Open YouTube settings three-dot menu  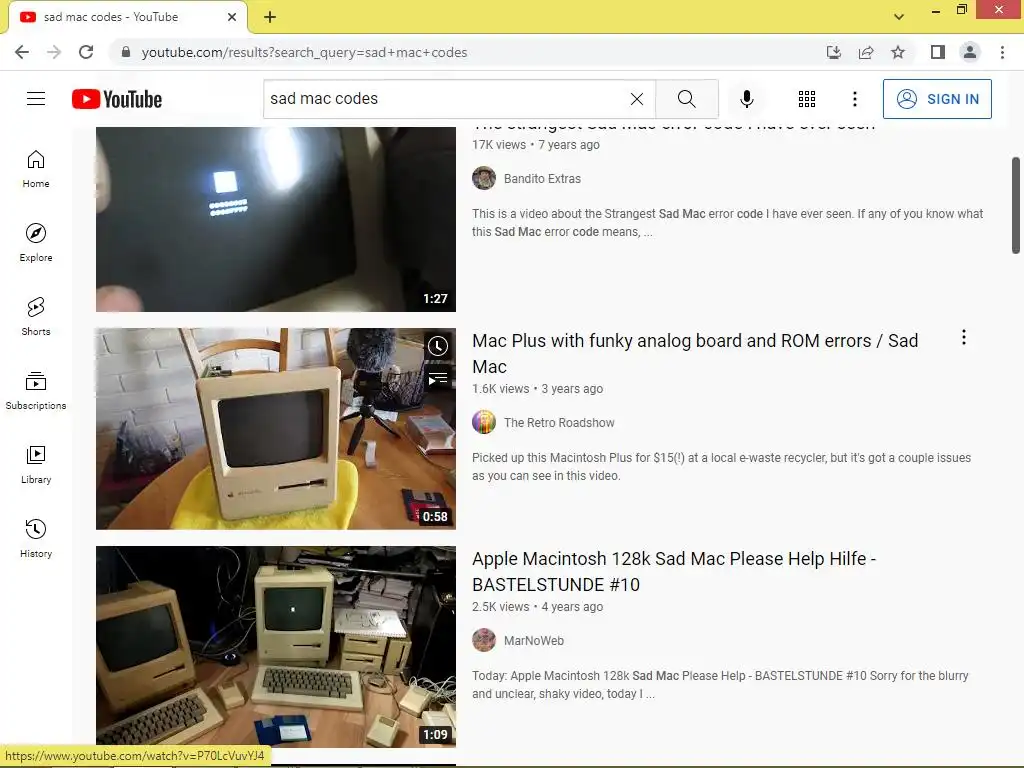pos(855,99)
